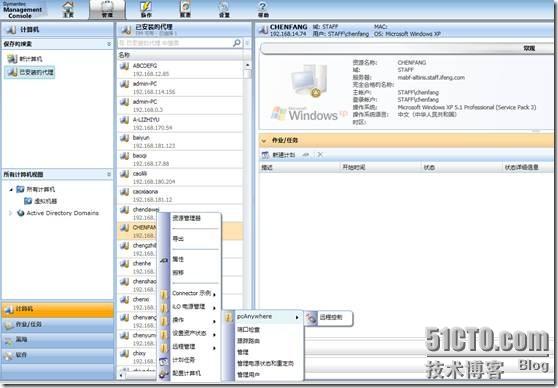
Task: Select the 虚拟机器 tree item
Action: [x=41, y=201]
